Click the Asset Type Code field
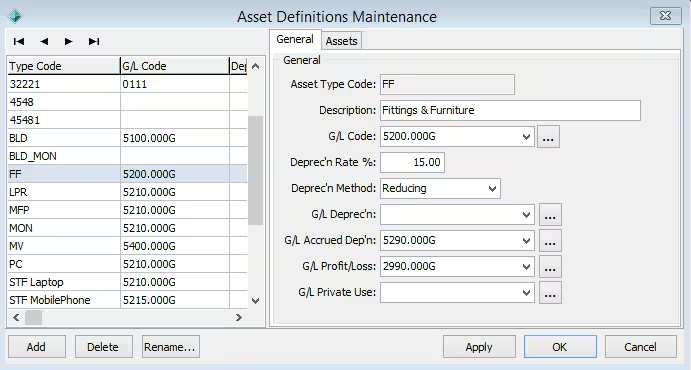 pos(447,84)
